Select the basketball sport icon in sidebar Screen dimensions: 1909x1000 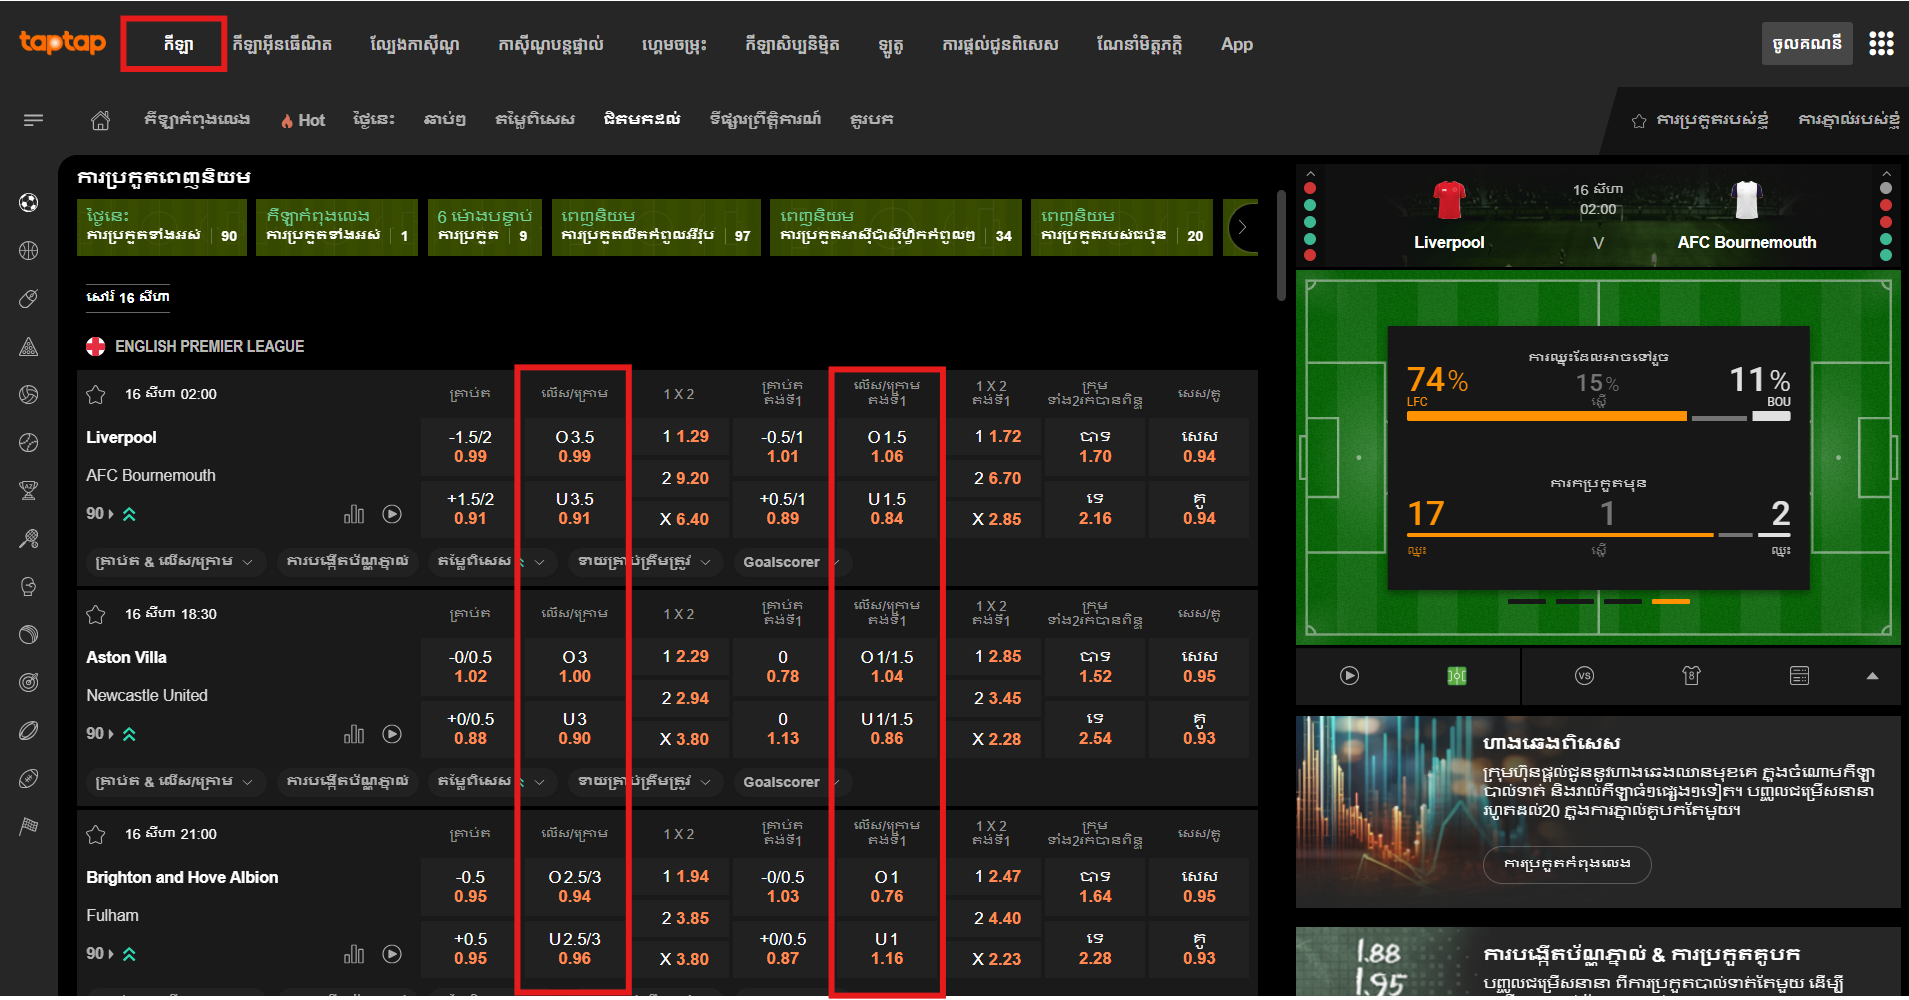pyautogui.click(x=29, y=251)
